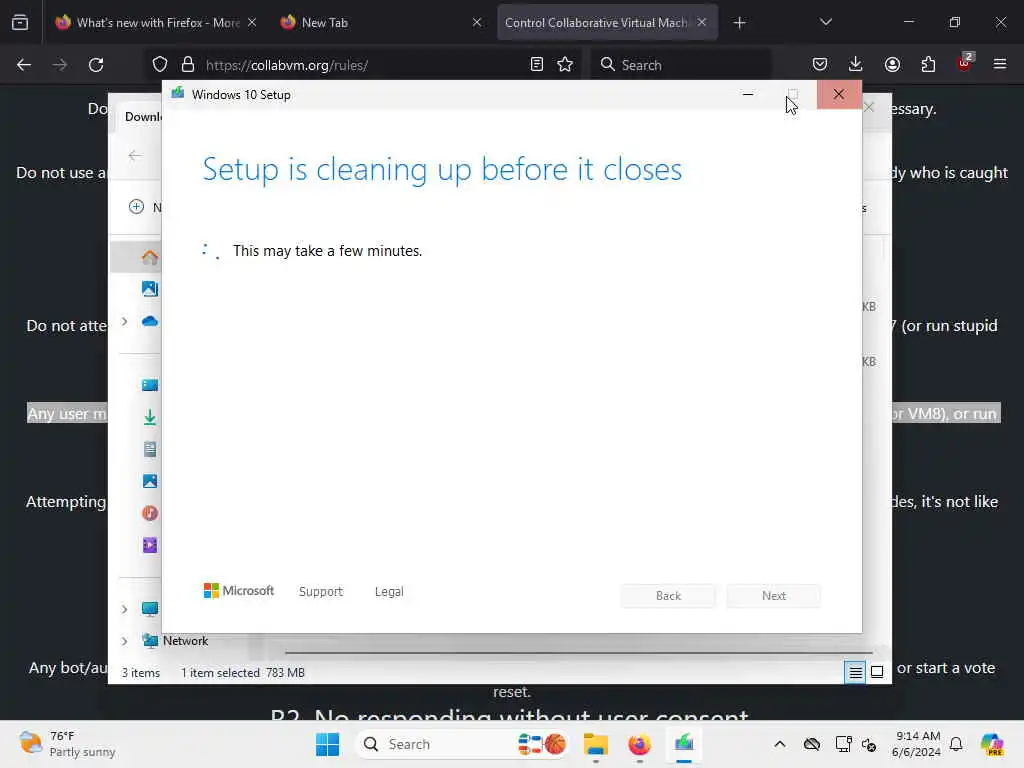Screen dimensions: 1024x768
Task: Close the What's new with Firefox tab
Action: pyautogui.click(x=252, y=23)
